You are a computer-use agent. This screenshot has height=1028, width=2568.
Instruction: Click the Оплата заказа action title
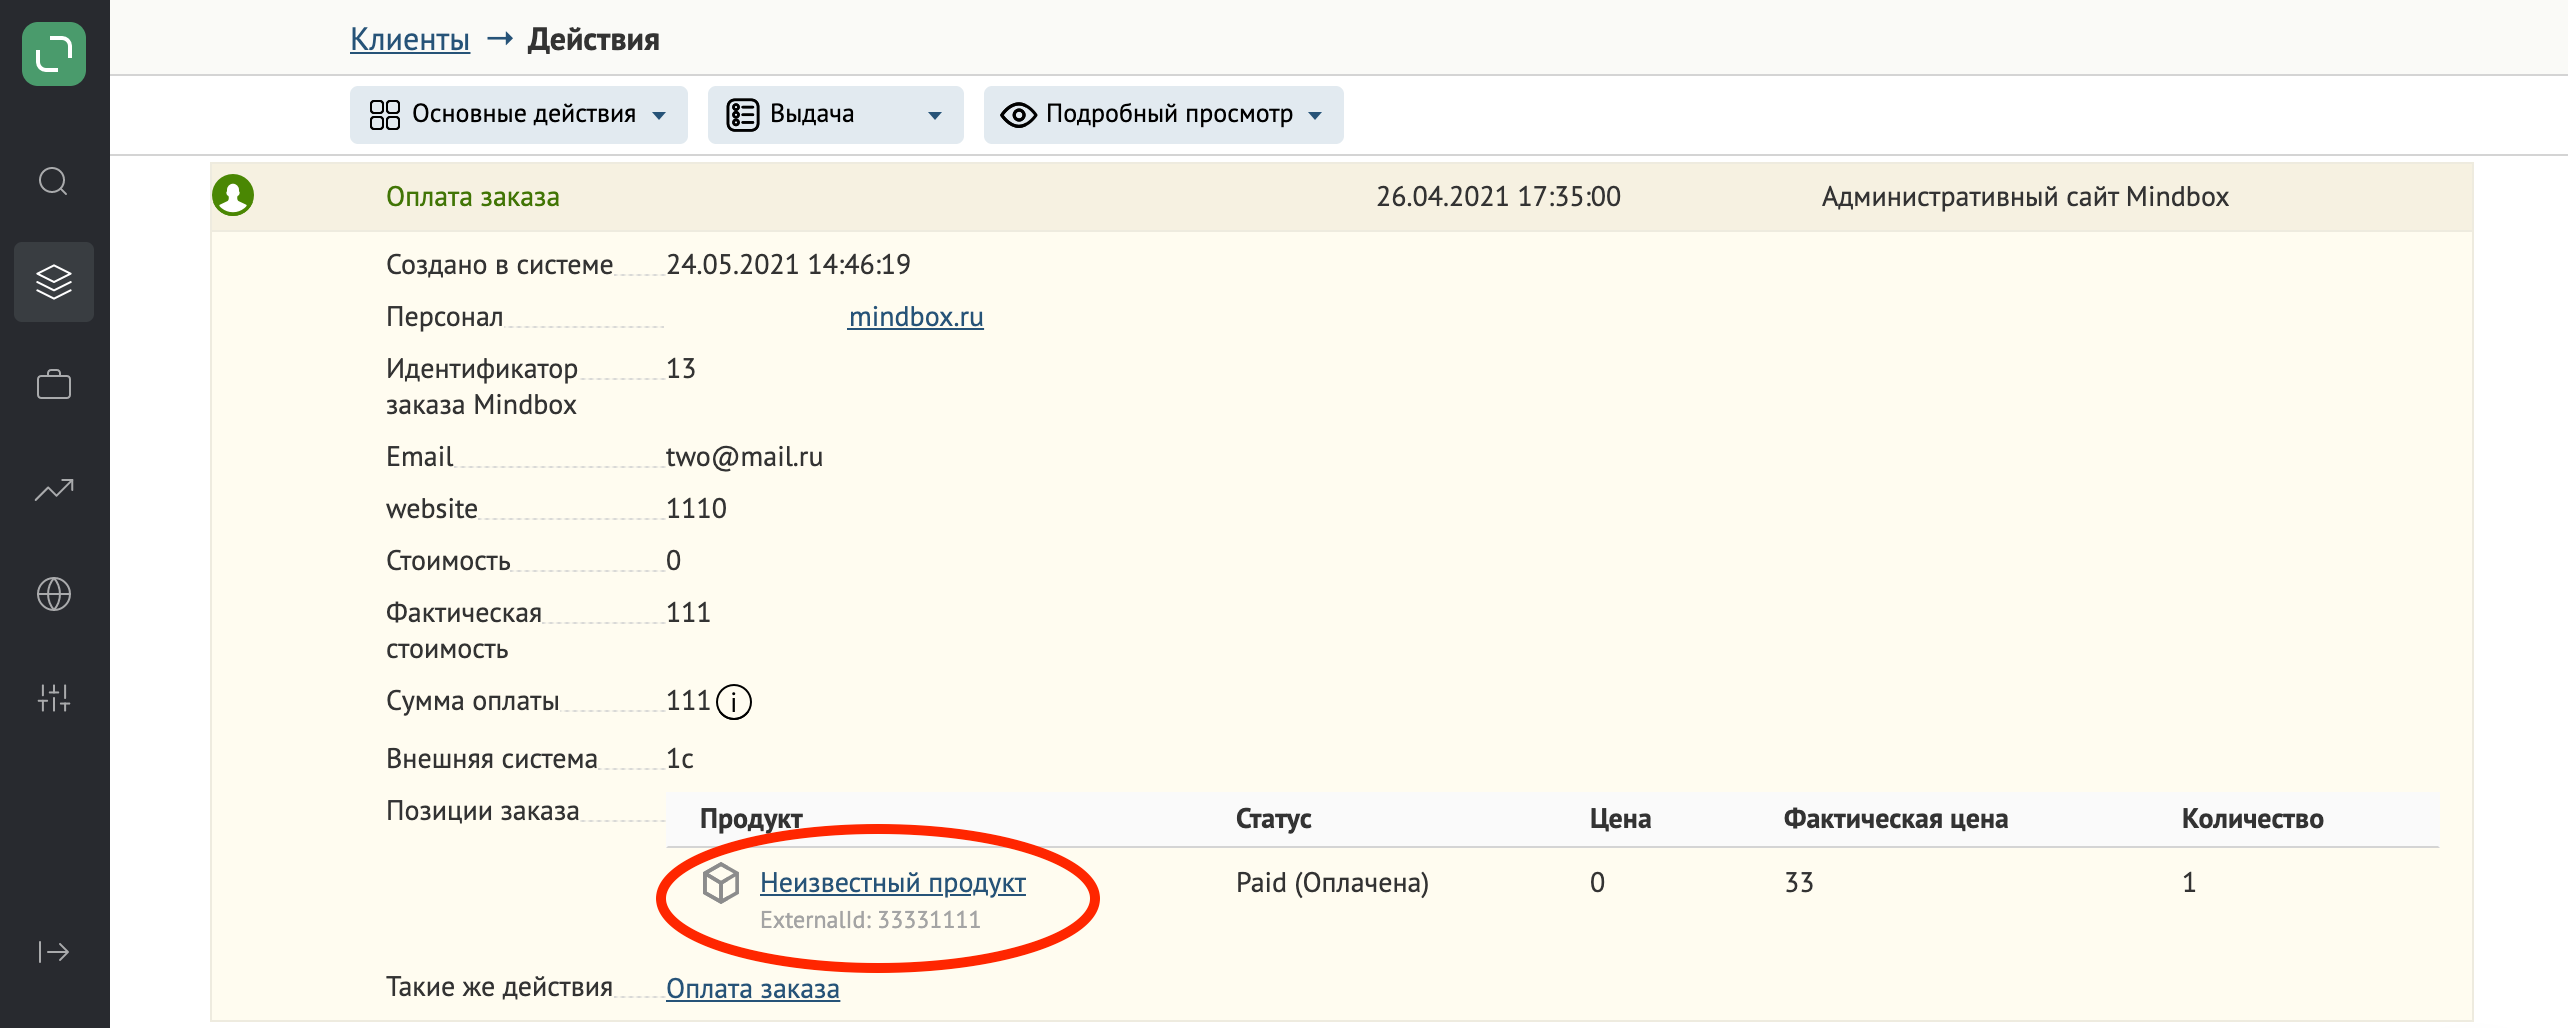(x=473, y=197)
